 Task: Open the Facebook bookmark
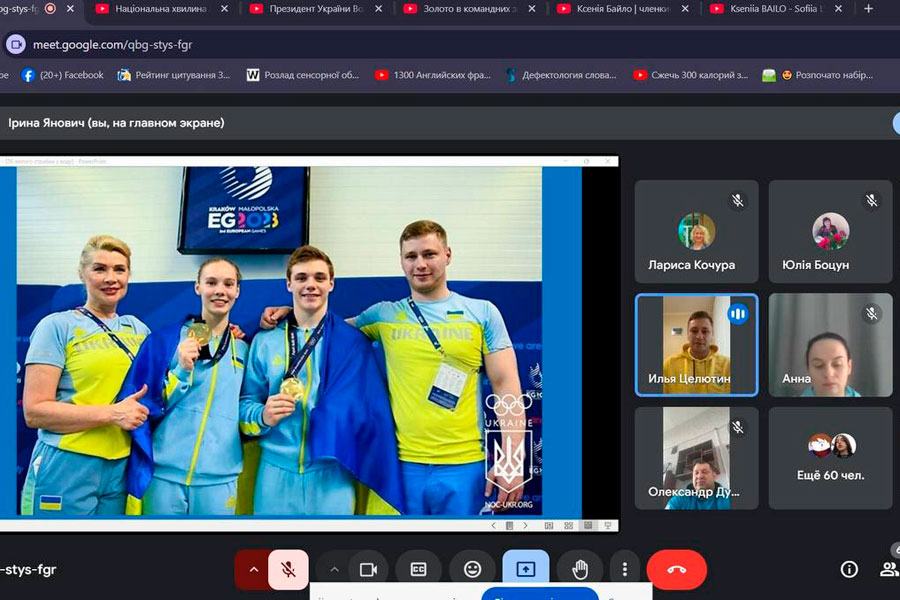62,75
